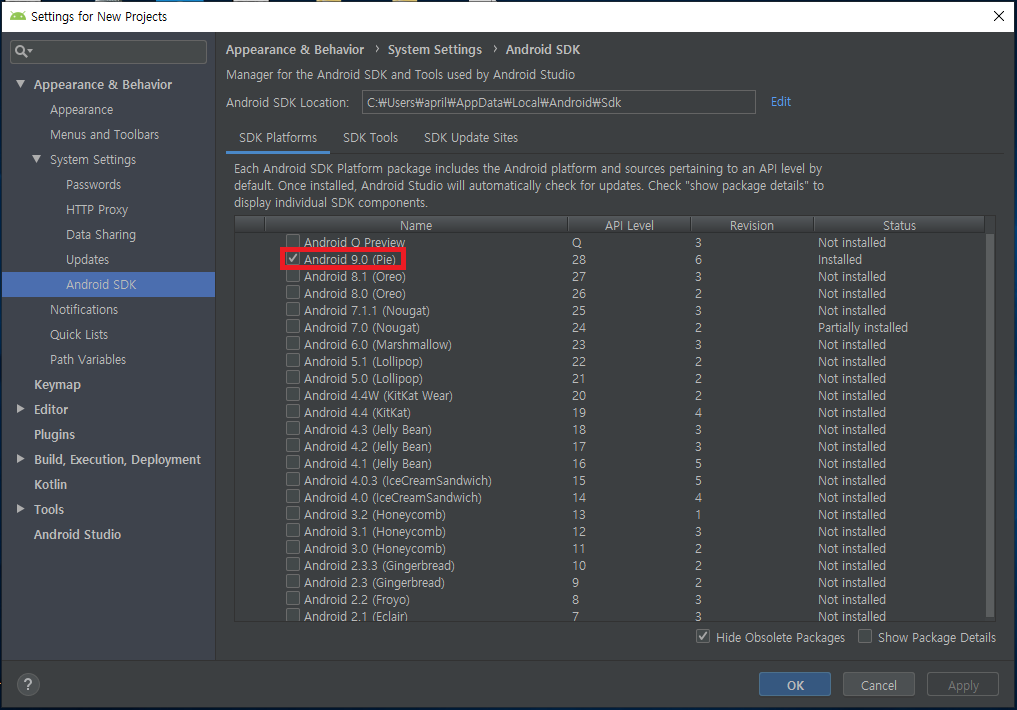Open the SDK Update Sites tab
The image size is (1017, 710).
click(471, 137)
